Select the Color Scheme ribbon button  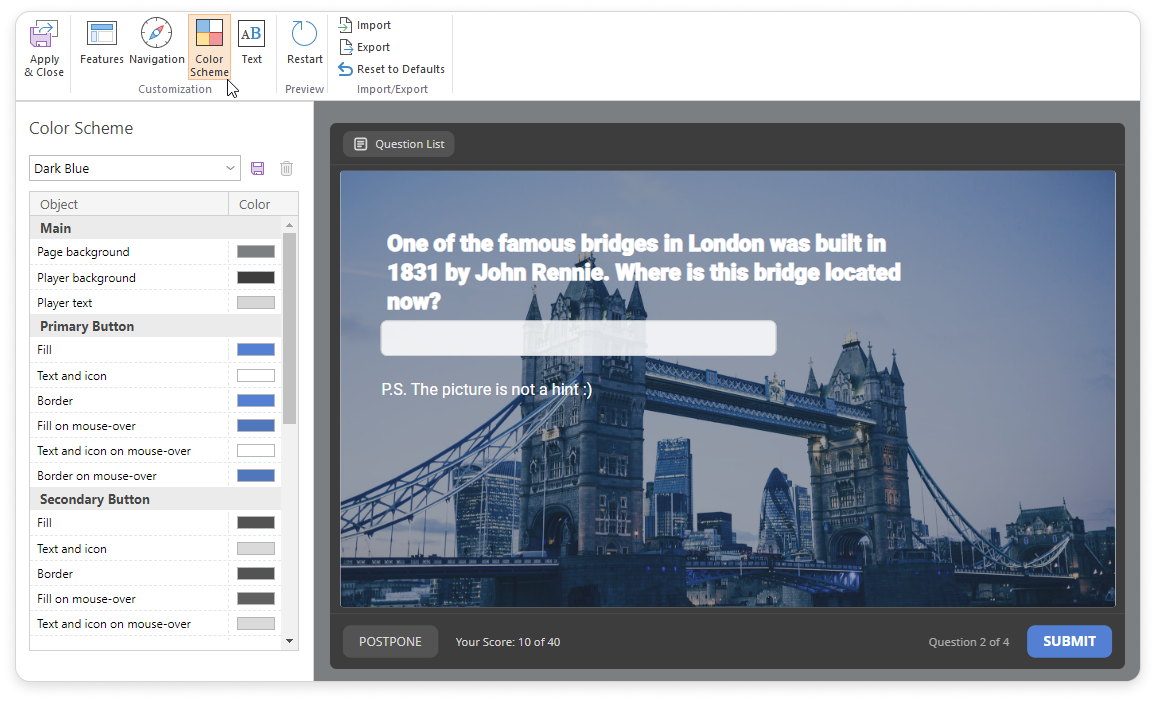pyautogui.click(x=210, y=47)
